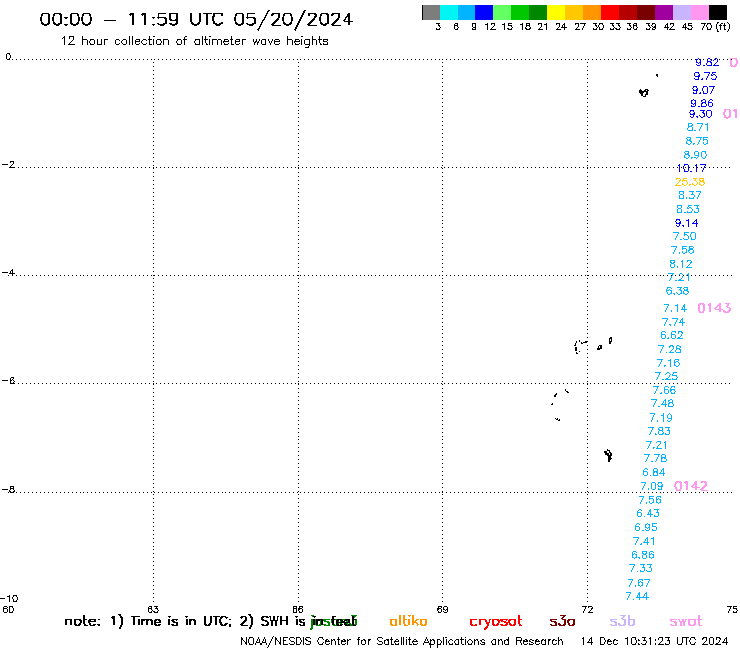
Task: Select the maroon 's3a' satellite label
Action: click(562, 621)
